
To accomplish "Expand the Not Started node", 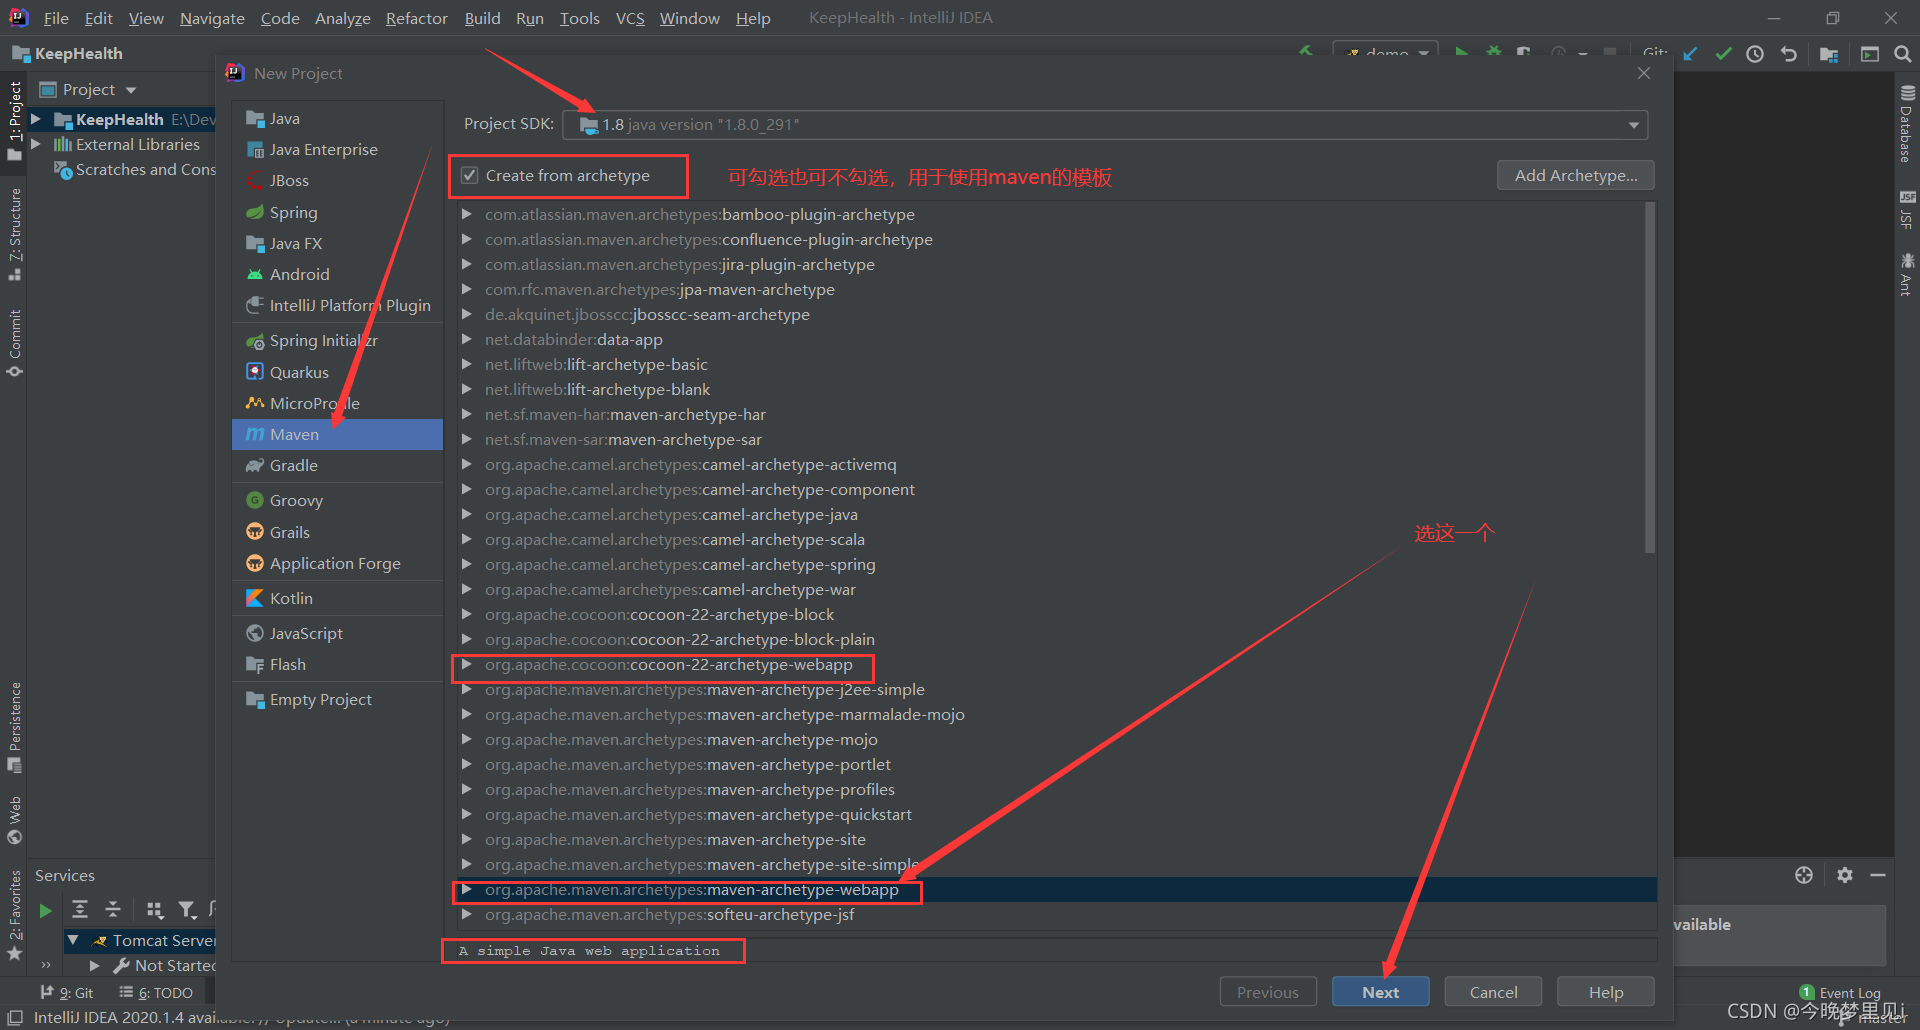I will coord(95,965).
